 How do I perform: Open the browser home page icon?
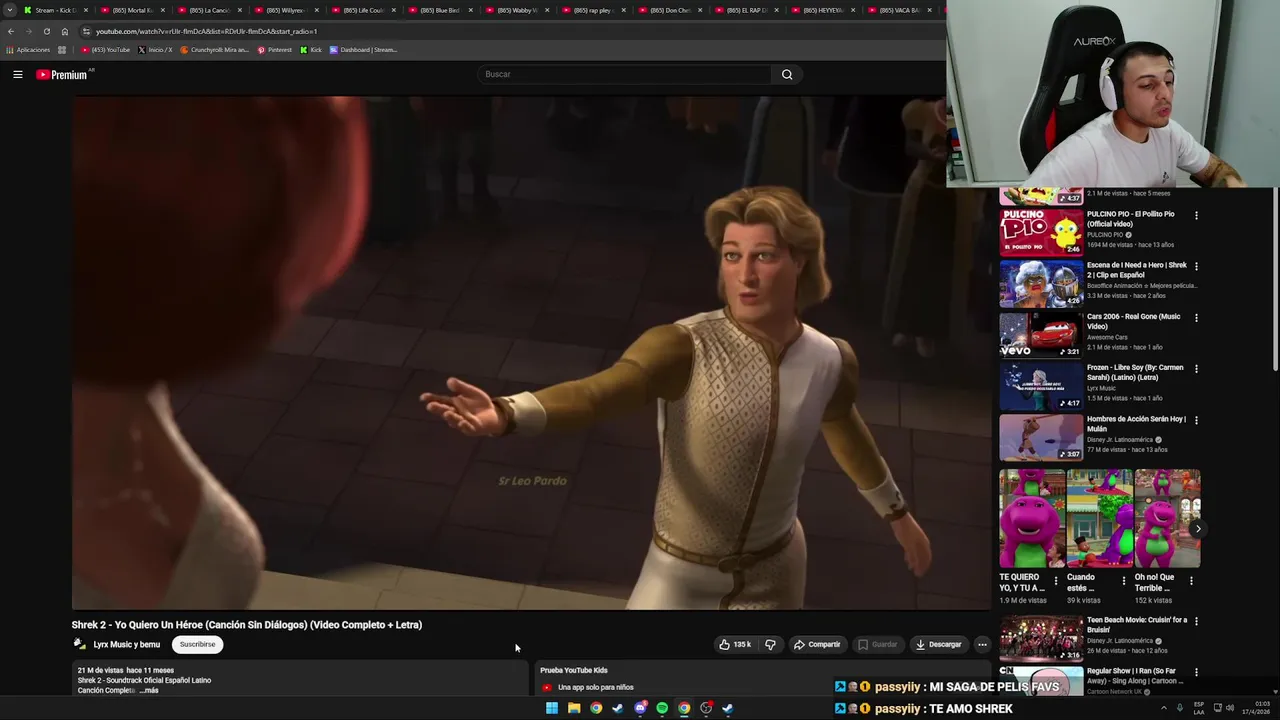tap(65, 31)
